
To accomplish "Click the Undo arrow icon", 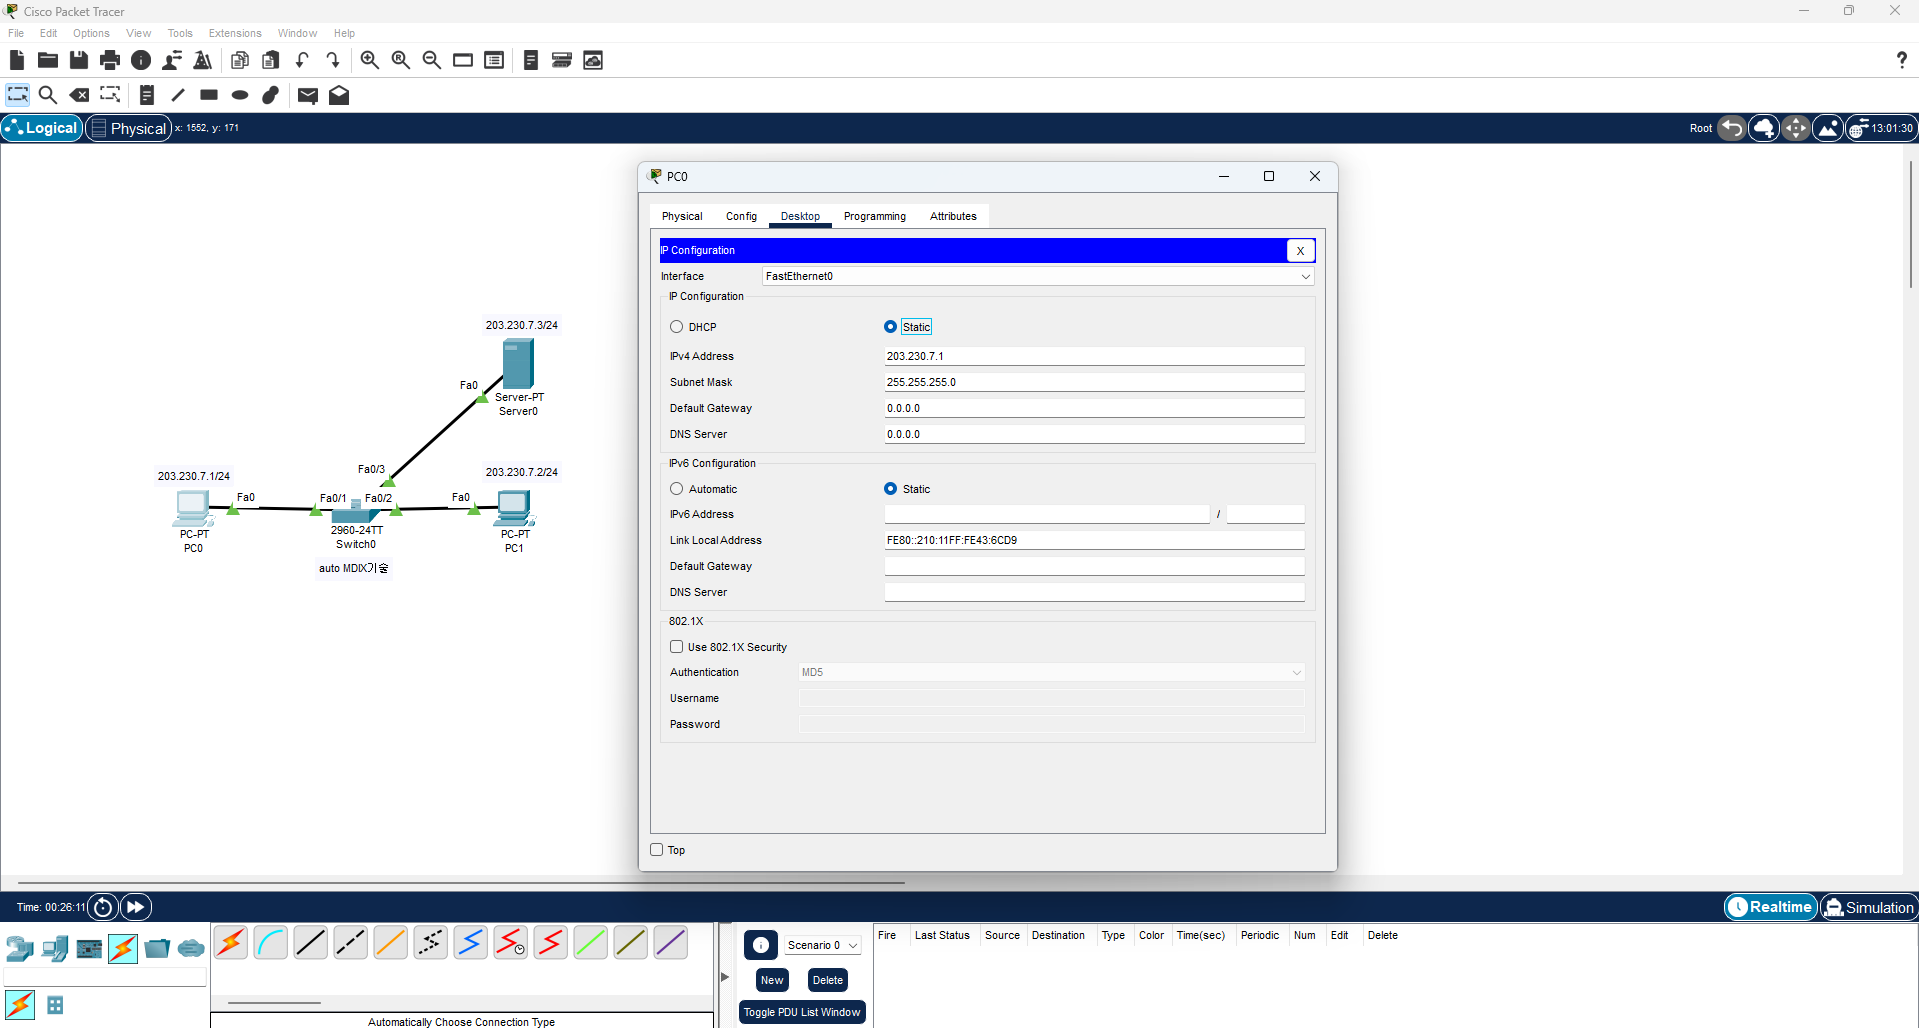I will pyautogui.click(x=302, y=60).
